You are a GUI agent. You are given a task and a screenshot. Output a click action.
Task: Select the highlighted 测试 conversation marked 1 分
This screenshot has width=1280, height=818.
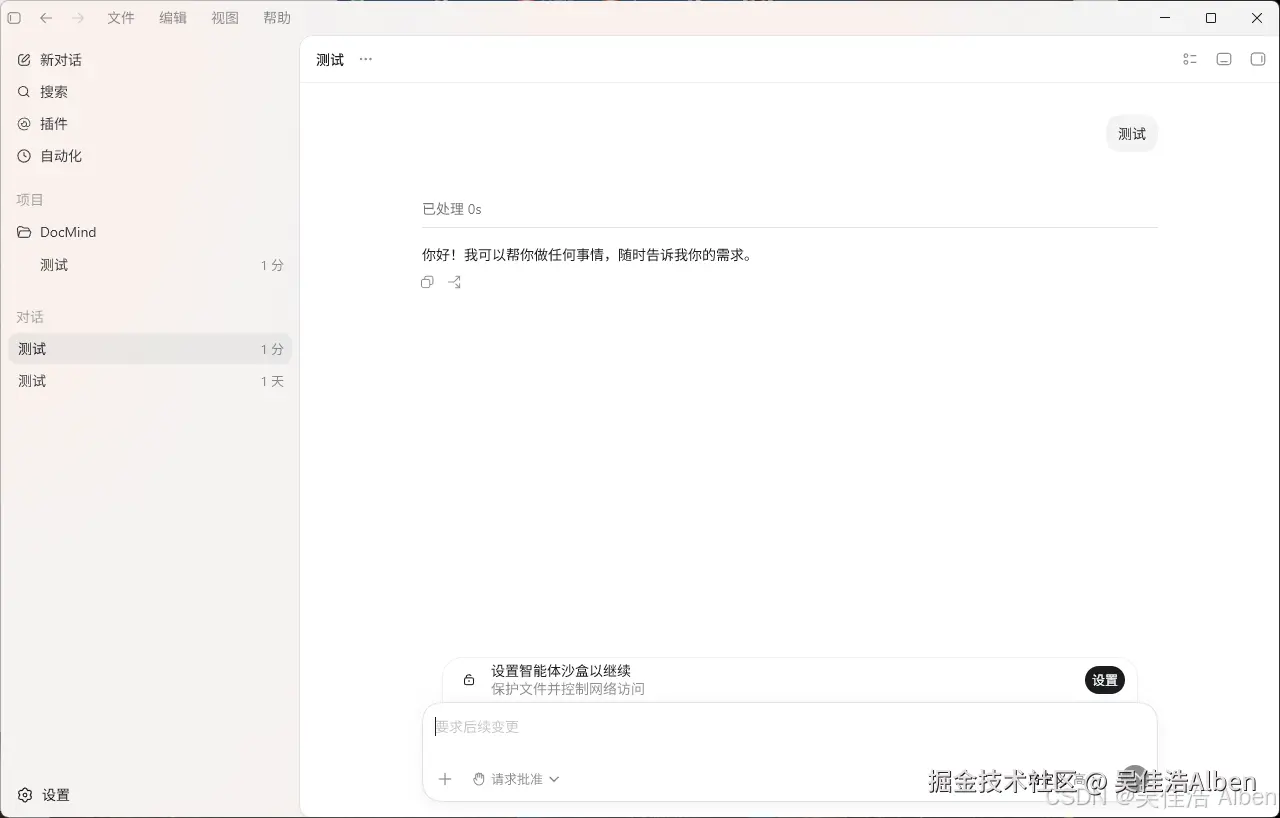(150, 349)
